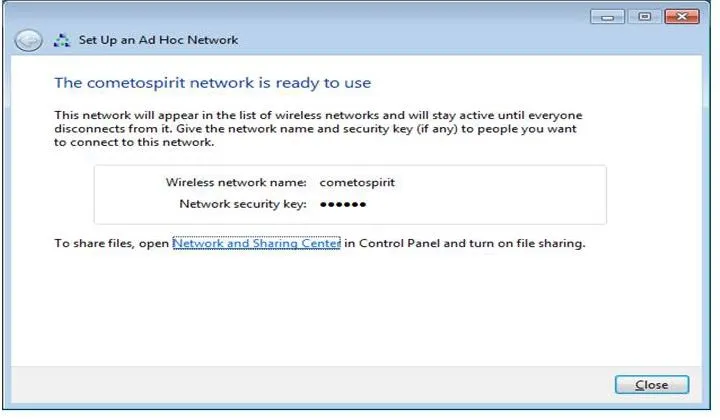Select the cometospirit network name value
Image resolution: width=720 pixels, height=420 pixels.
click(x=357, y=182)
